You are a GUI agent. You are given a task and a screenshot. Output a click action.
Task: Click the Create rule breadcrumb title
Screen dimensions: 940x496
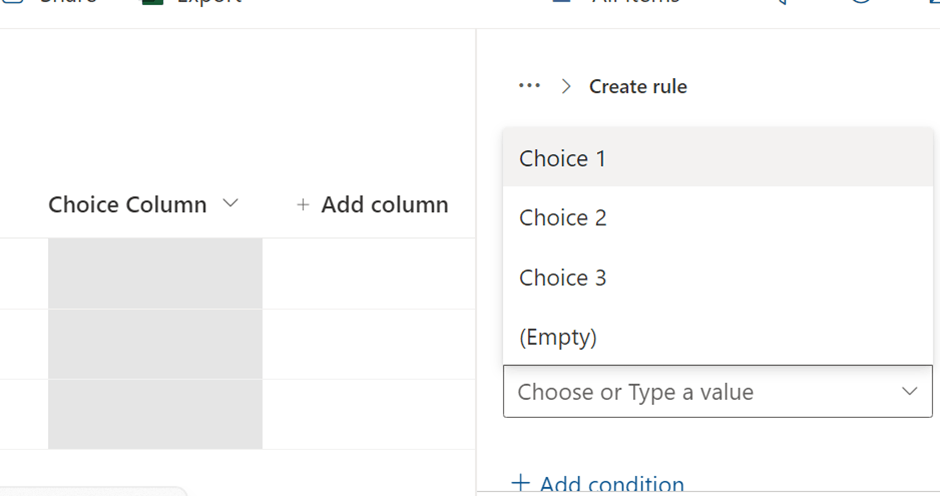point(638,86)
